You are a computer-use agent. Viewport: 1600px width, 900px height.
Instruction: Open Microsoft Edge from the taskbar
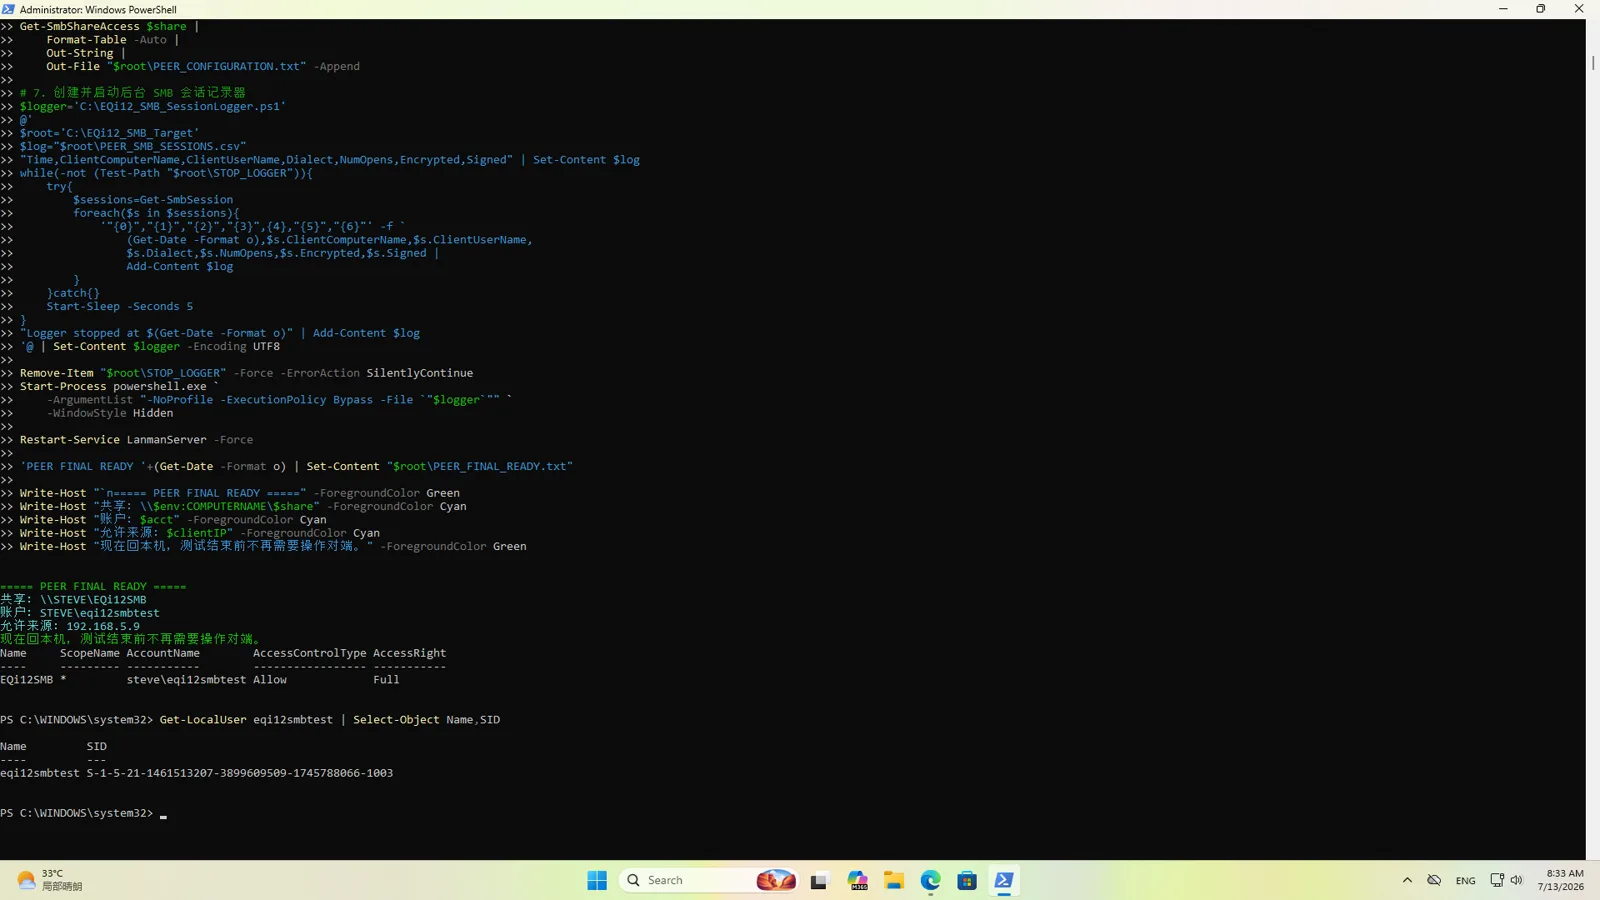pos(931,880)
